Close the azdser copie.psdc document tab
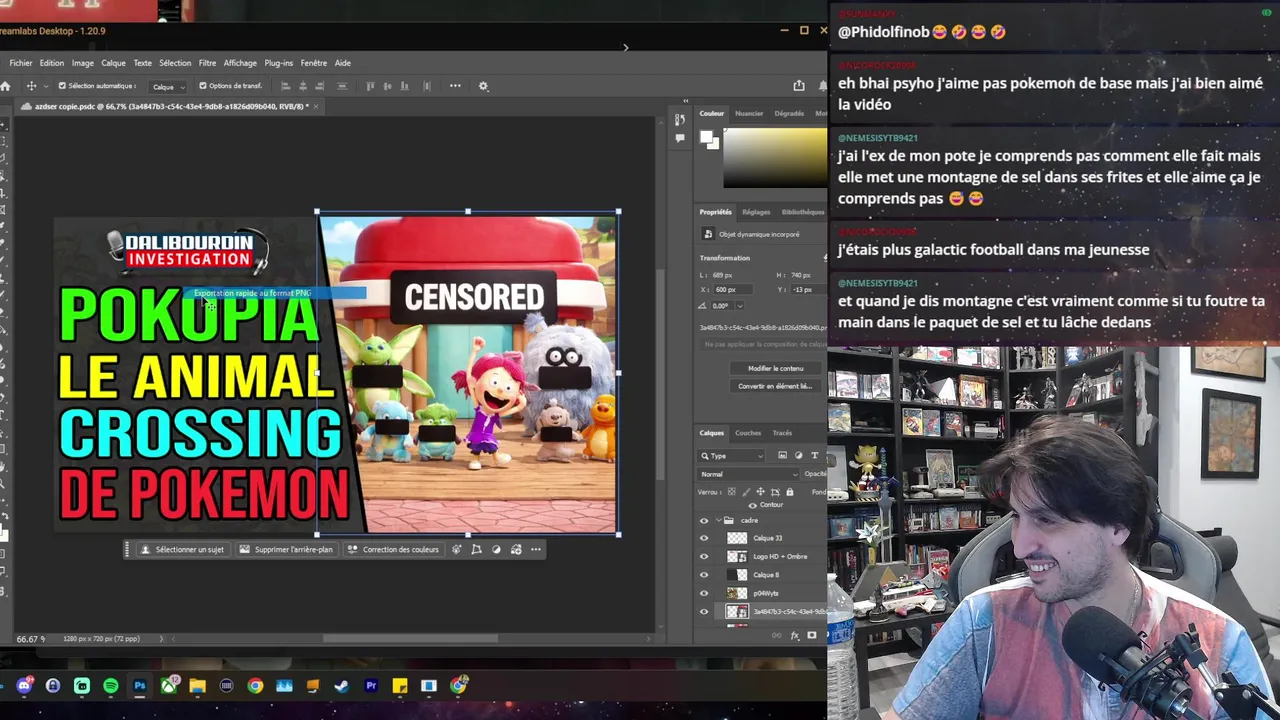This screenshot has height=720, width=1280. pyautogui.click(x=315, y=106)
